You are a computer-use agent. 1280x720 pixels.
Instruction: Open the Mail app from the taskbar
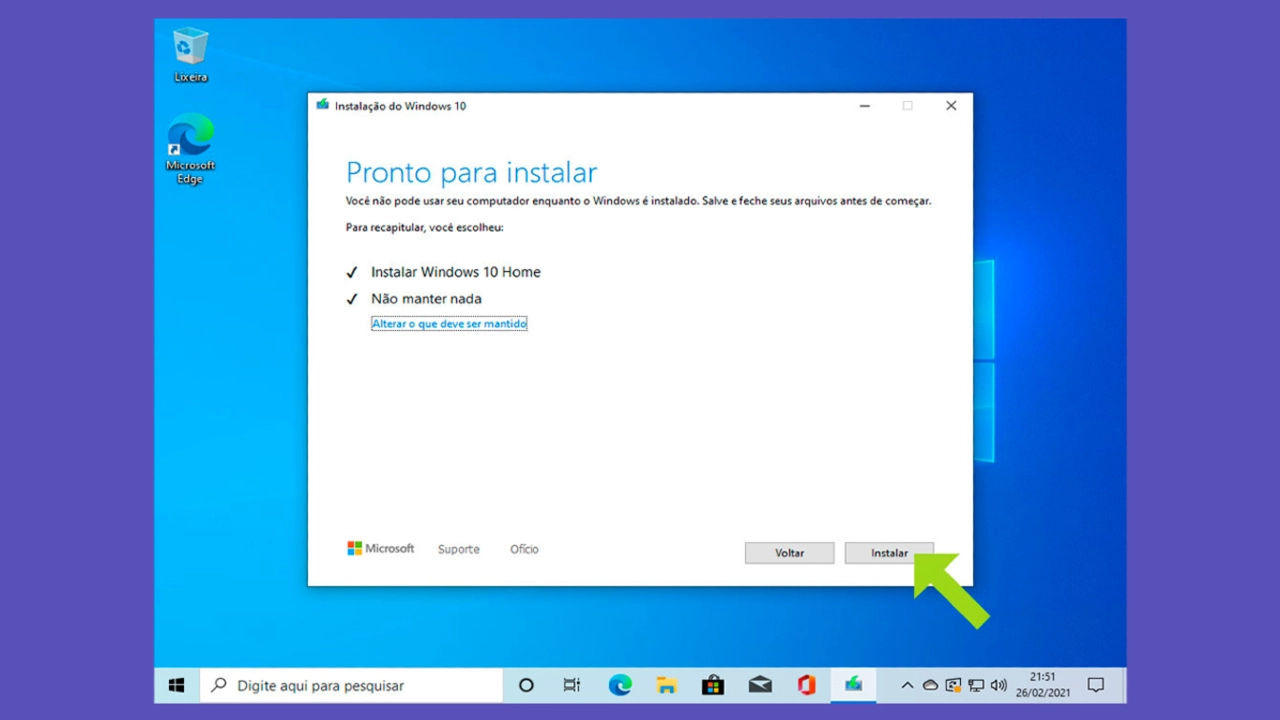760,685
